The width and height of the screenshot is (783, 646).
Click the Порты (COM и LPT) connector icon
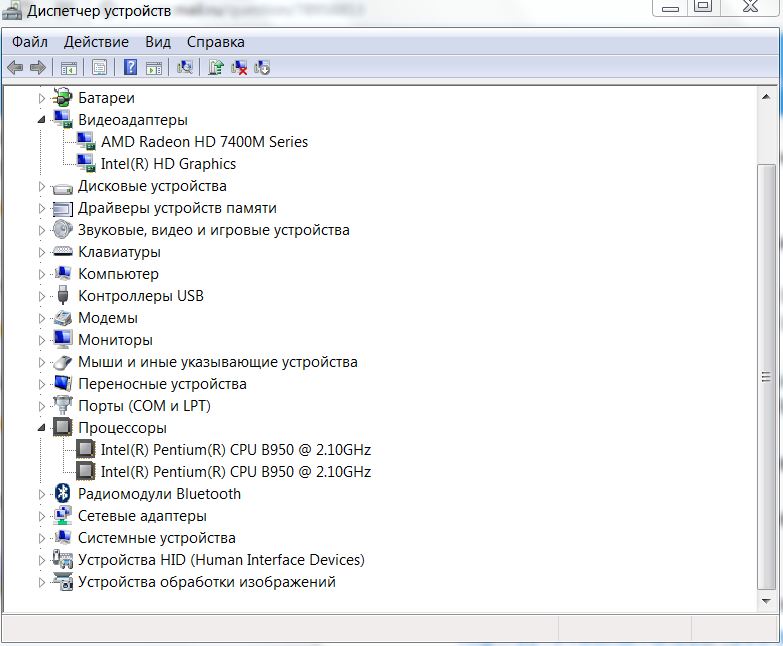pos(62,405)
